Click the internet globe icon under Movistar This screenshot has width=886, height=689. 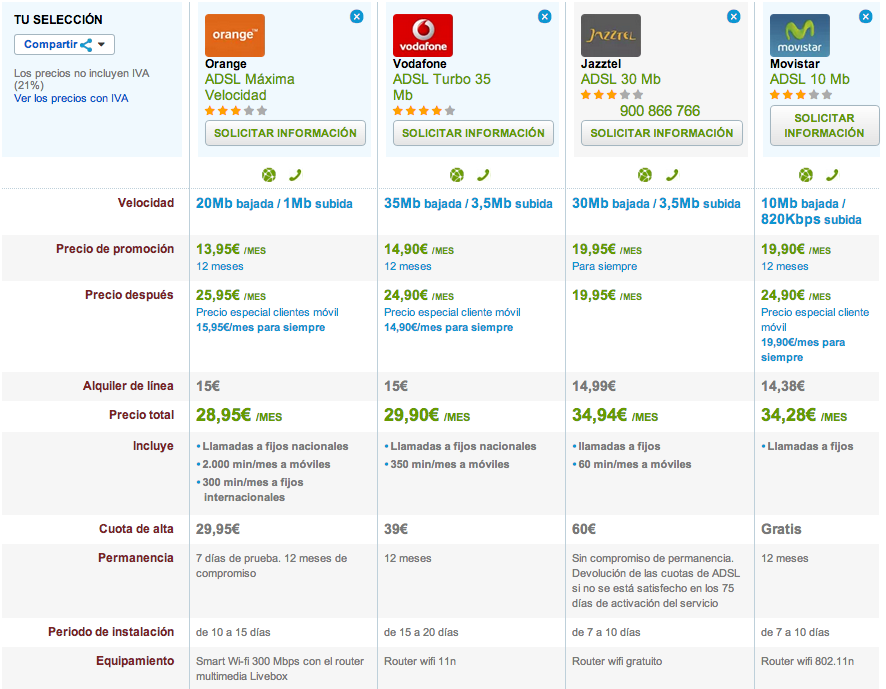tap(806, 175)
